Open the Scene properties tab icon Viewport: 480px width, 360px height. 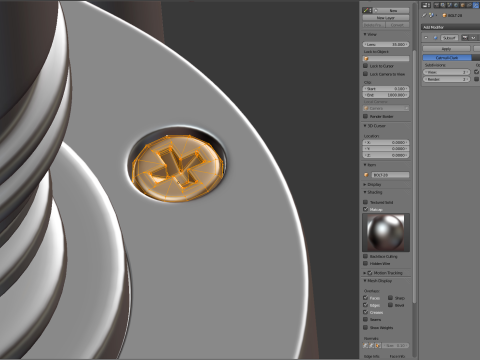tap(449, 5)
